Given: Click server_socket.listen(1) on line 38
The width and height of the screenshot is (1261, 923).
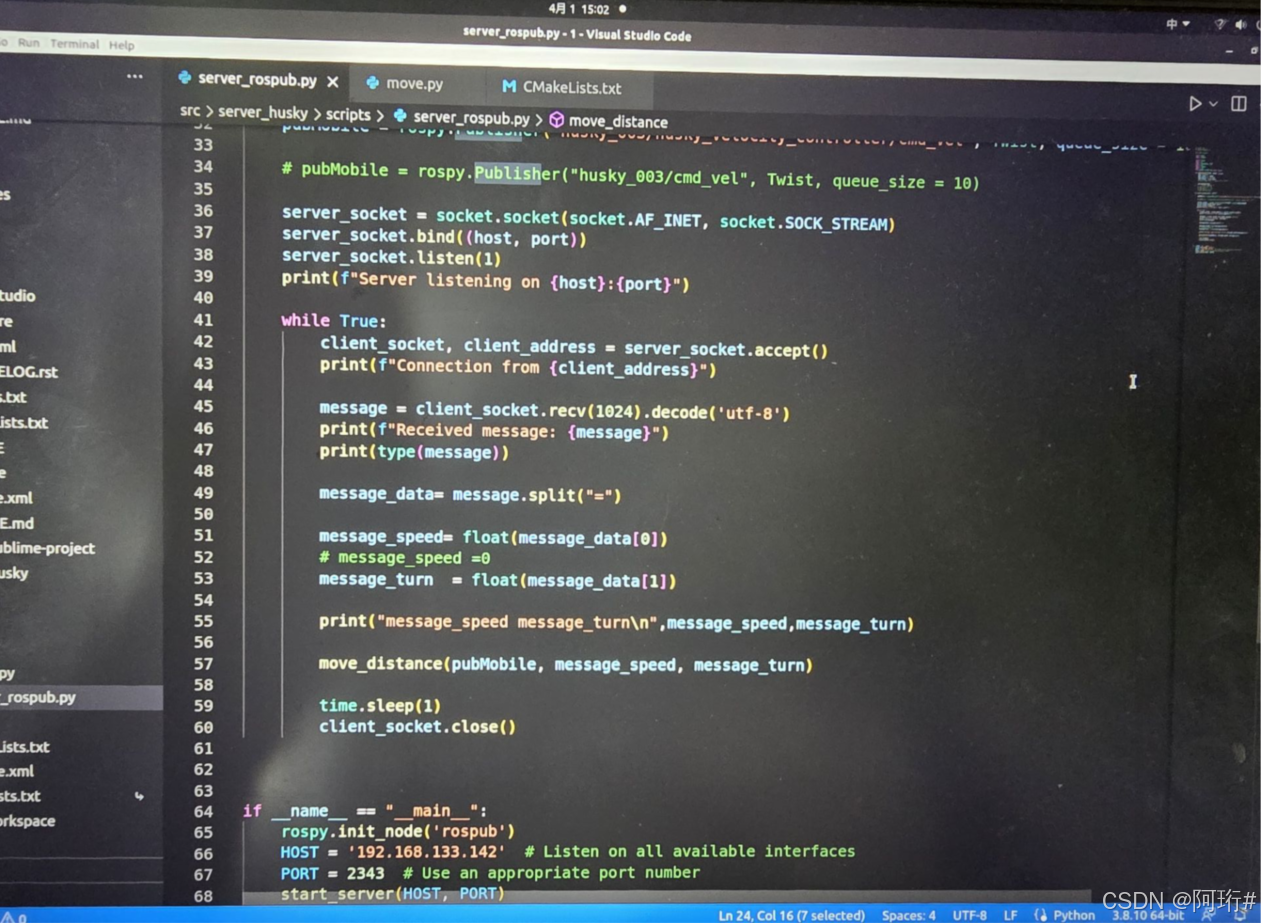Looking at the screenshot, I should pyautogui.click(x=391, y=258).
